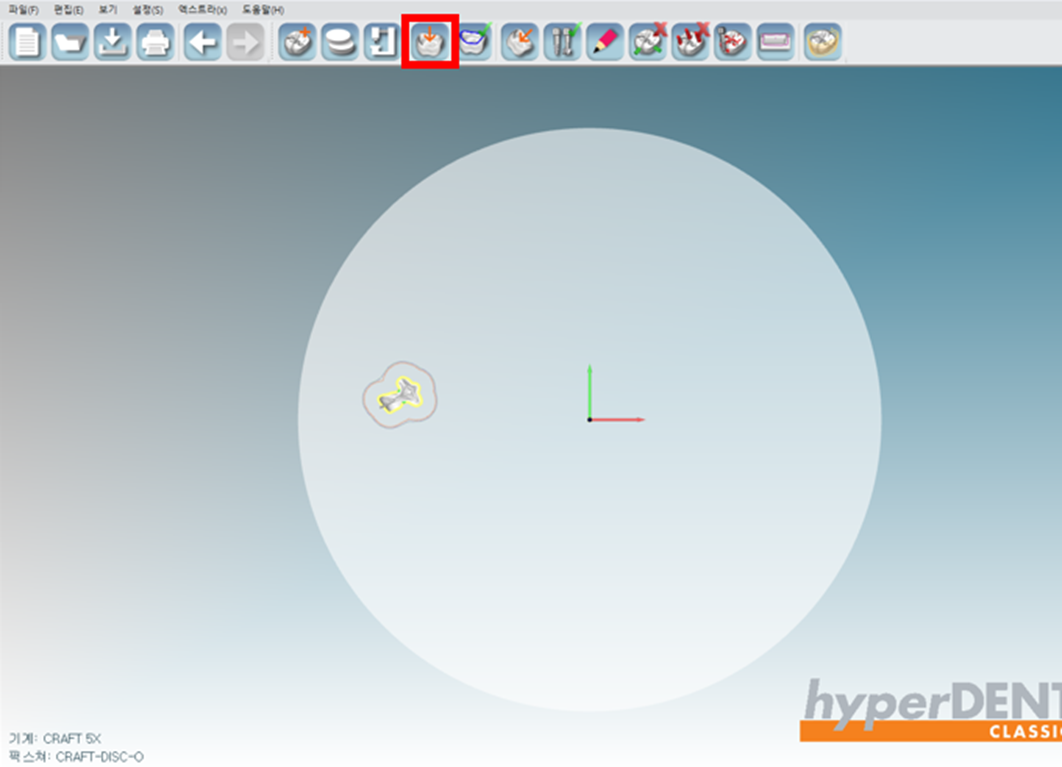Open the 파일(F) menu
Viewport: 1062px width, 767px height.
click(23, 9)
